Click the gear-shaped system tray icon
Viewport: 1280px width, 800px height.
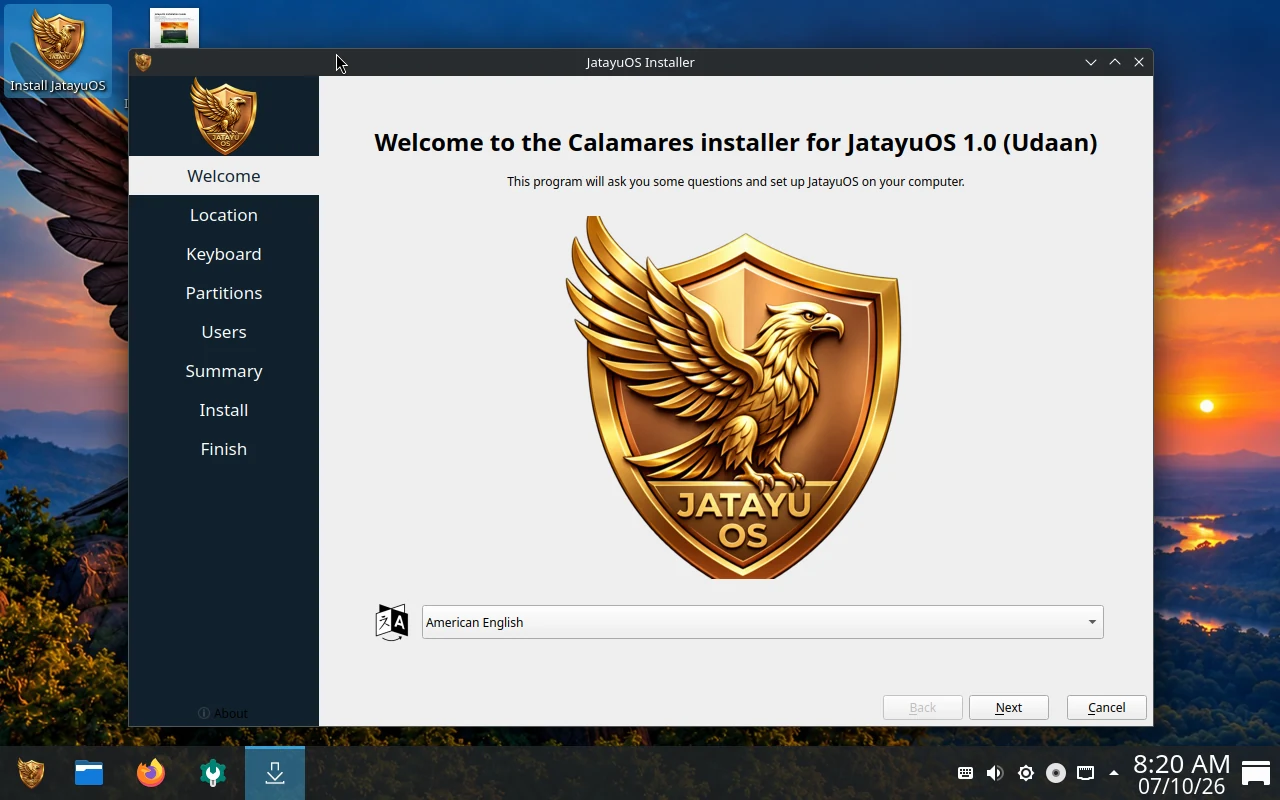1026,773
